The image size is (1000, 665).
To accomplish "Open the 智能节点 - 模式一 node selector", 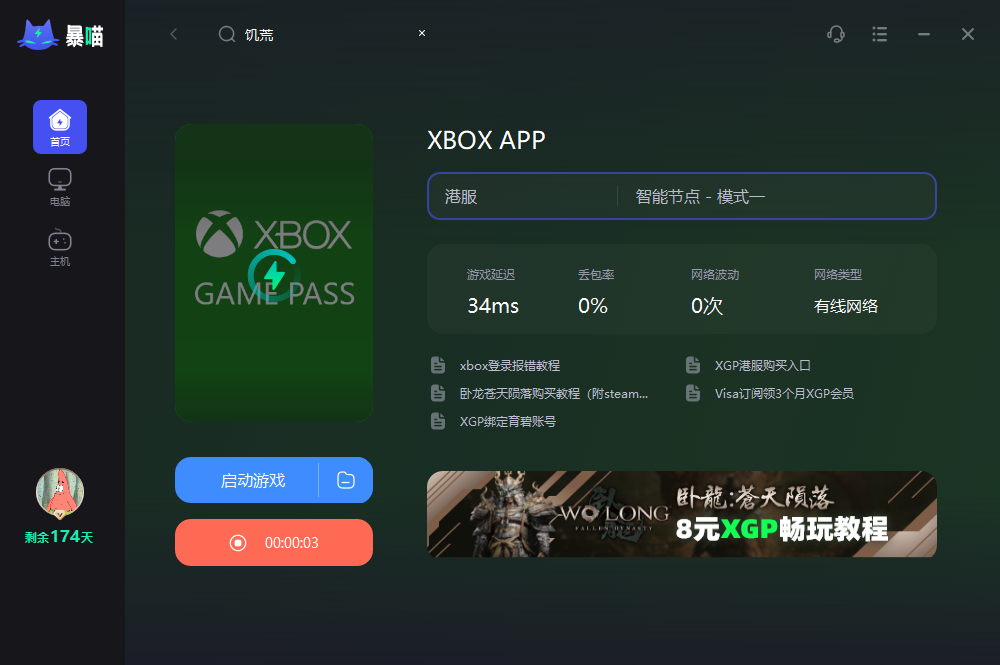I will [776, 196].
